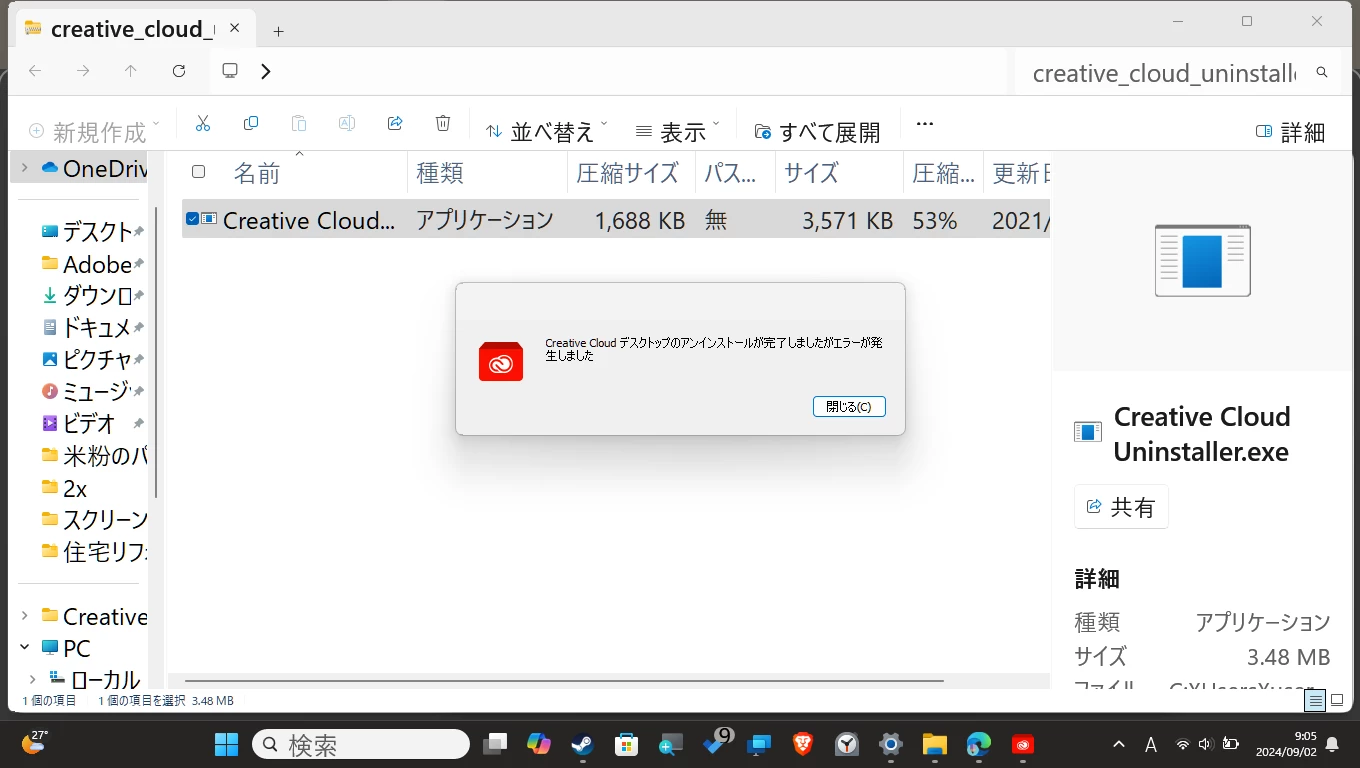The width and height of the screenshot is (1360, 768).
Task: Toggle the select-all checkbox in header
Action: 198,172
